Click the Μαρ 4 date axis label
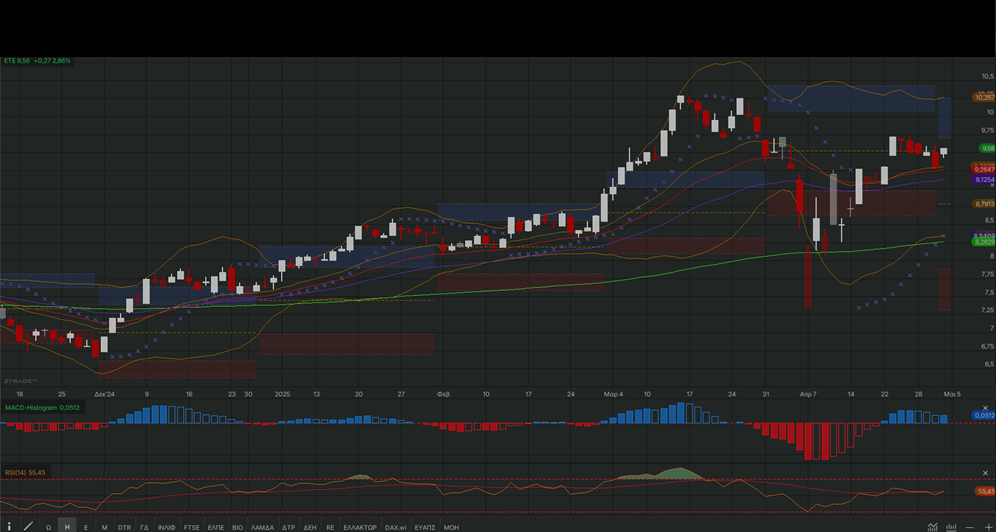 614,394
